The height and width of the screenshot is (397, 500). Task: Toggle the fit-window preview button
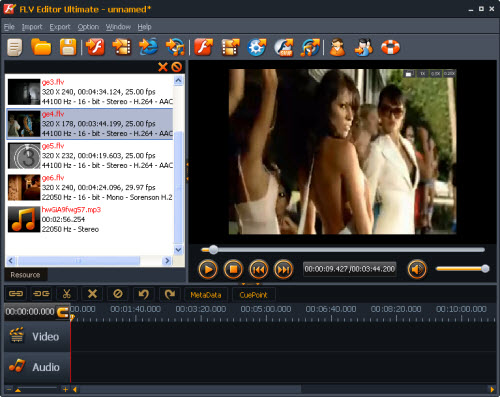click(x=409, y=74)
